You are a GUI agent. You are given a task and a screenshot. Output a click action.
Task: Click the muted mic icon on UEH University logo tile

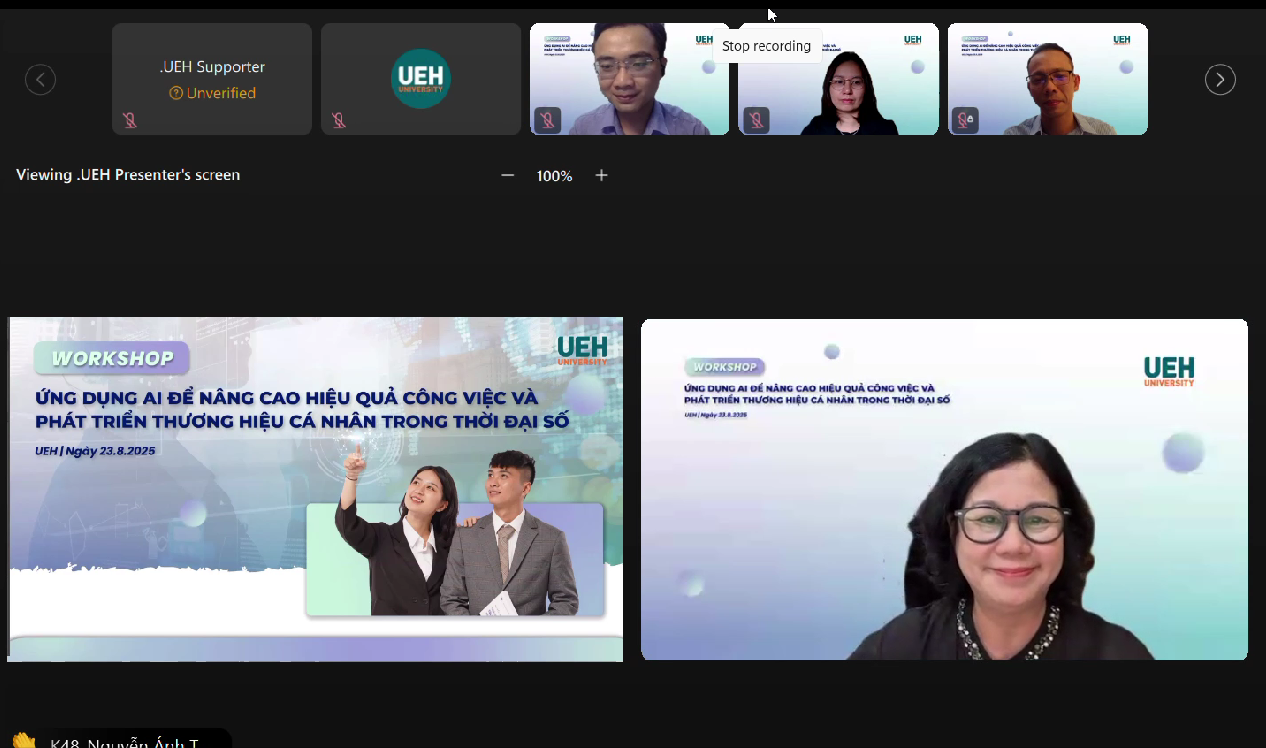[339, 121]
